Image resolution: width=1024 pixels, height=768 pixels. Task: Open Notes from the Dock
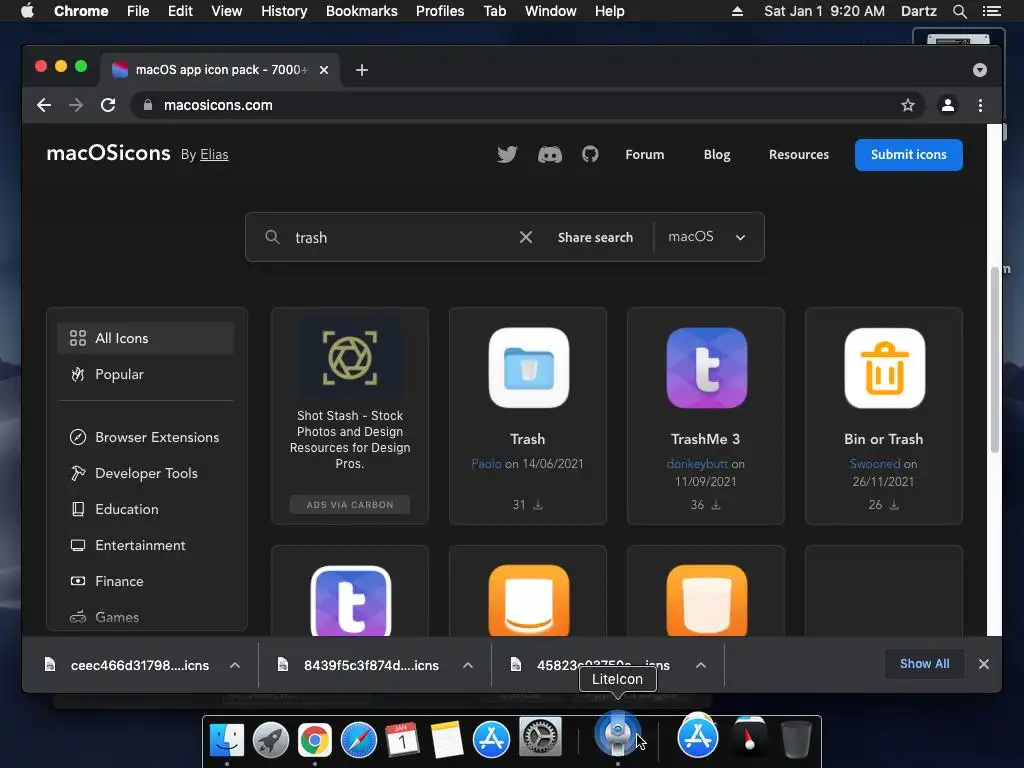coord(447,739)
